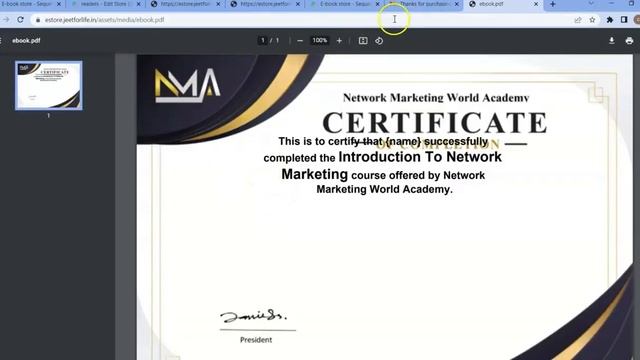Click the CERTIFICATE heading text
The width and height of the screenshot is (640, 360).
(x=435, y=123)
